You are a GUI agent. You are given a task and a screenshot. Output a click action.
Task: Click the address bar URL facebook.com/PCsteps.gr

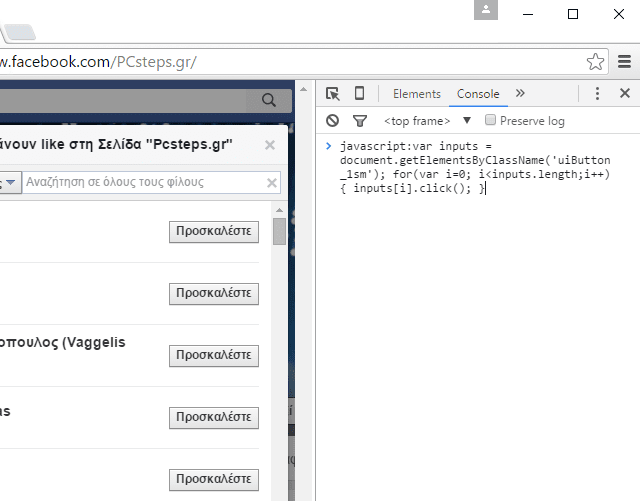click(x=98, y=62)
